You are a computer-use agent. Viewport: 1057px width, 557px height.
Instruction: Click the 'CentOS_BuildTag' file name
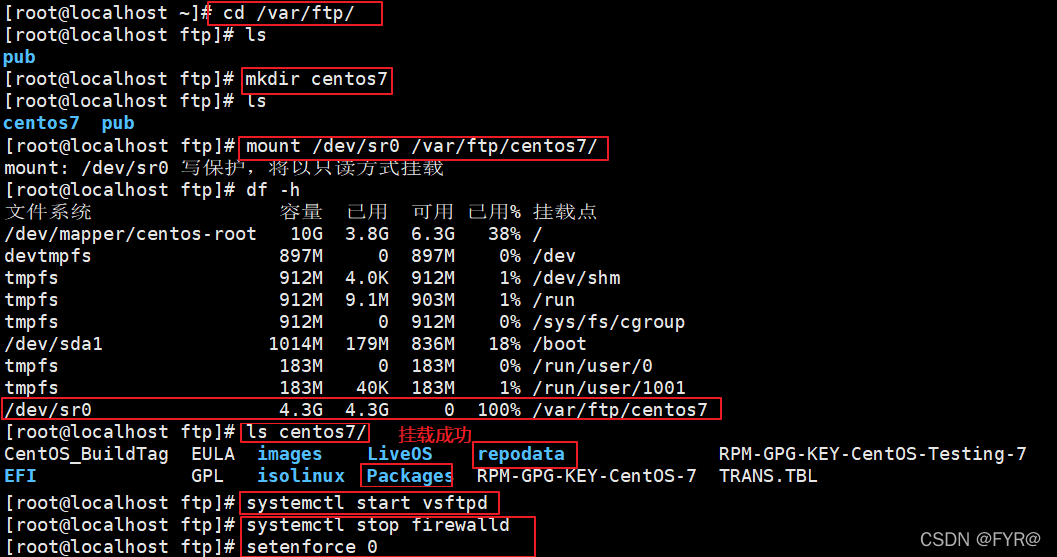click(x=86, y=455)
